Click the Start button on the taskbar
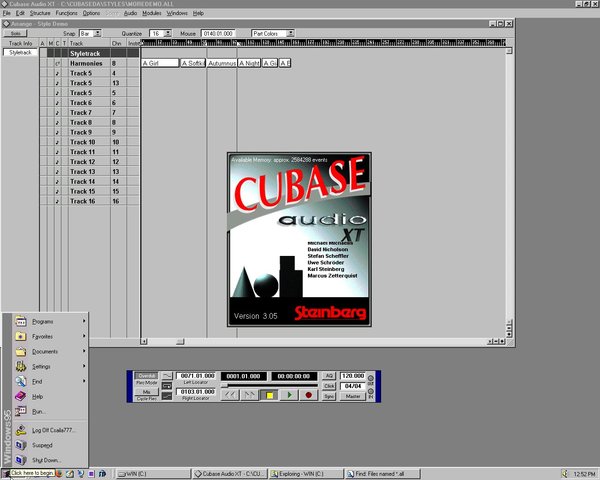 coord(5,474)
